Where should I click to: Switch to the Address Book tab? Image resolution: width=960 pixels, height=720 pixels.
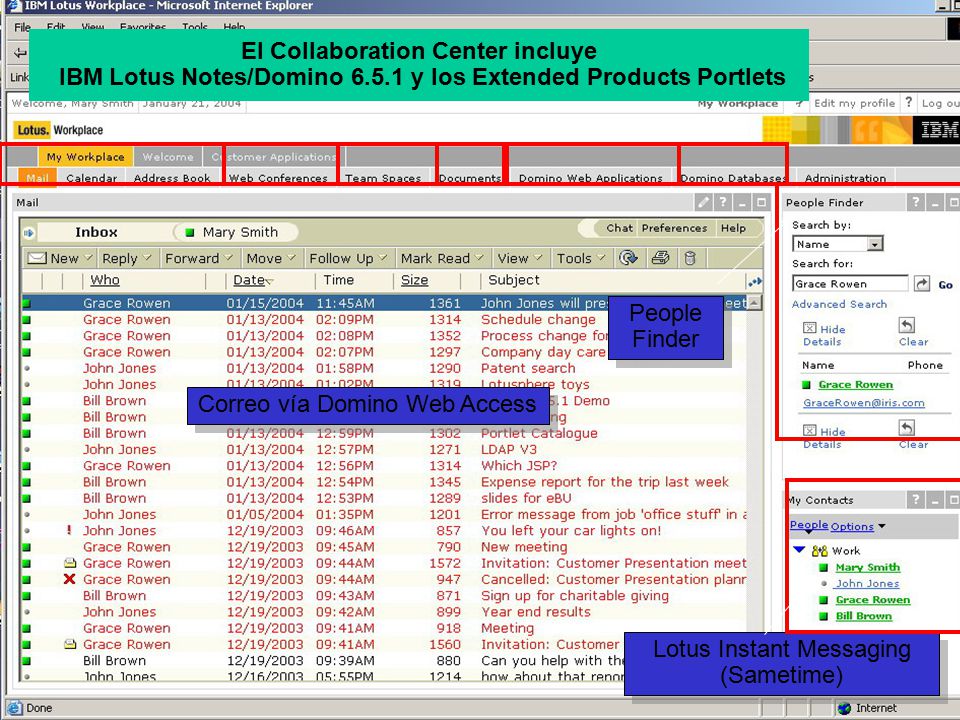(x=172, y=178)
